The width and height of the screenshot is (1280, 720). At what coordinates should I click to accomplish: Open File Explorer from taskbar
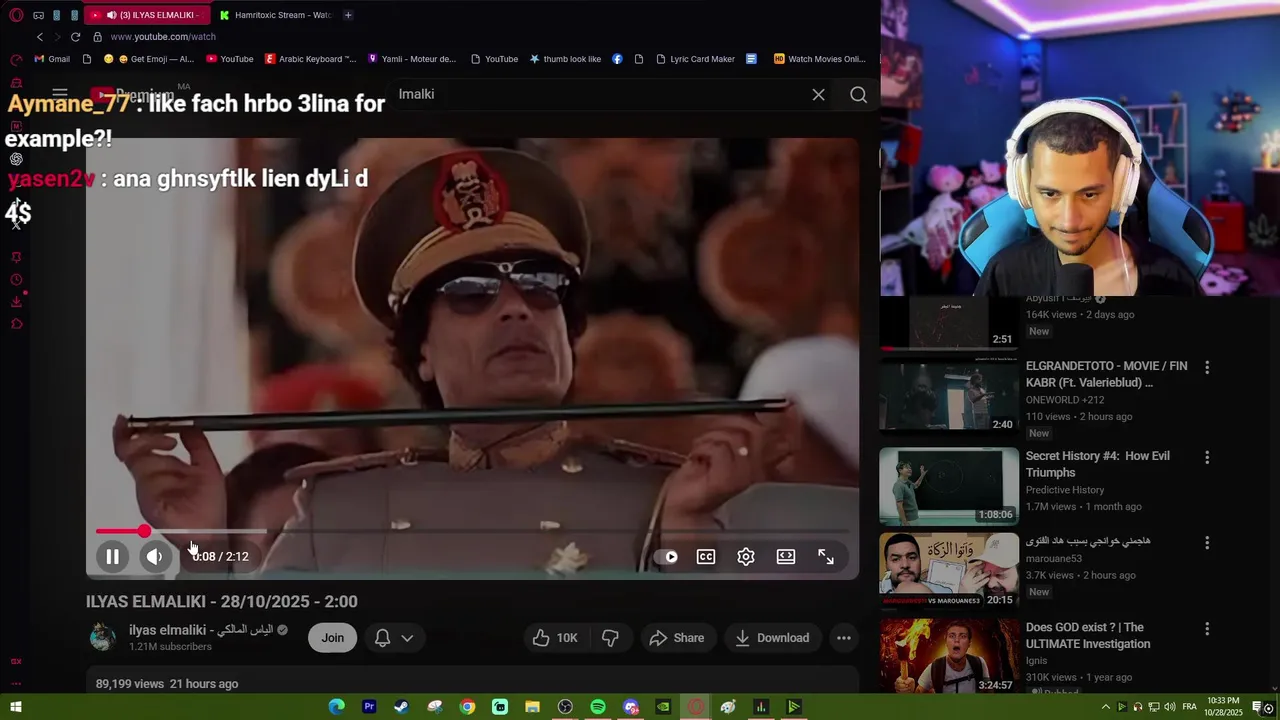(x=532, y=707)
